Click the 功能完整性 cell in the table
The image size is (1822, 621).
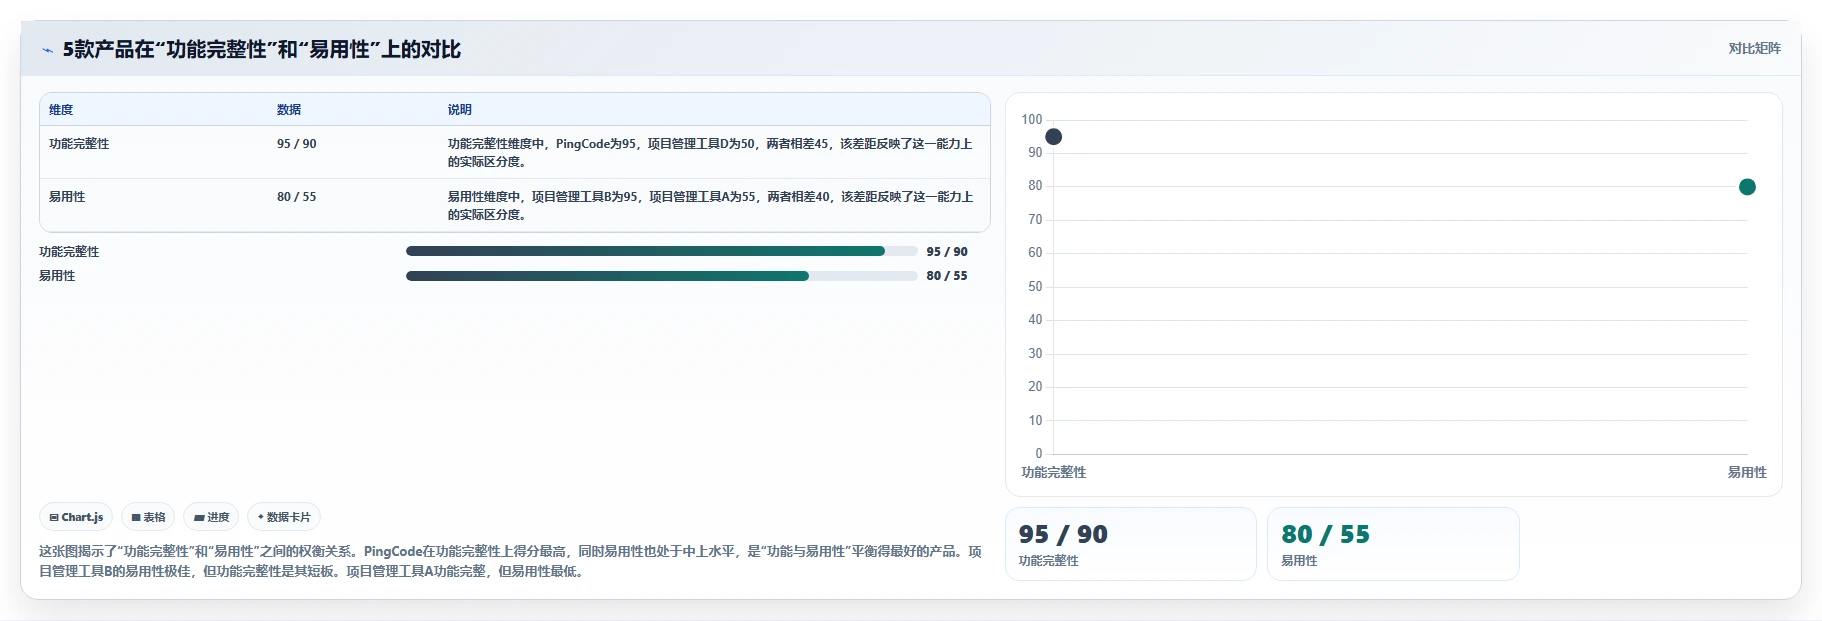tap(79, 144)
